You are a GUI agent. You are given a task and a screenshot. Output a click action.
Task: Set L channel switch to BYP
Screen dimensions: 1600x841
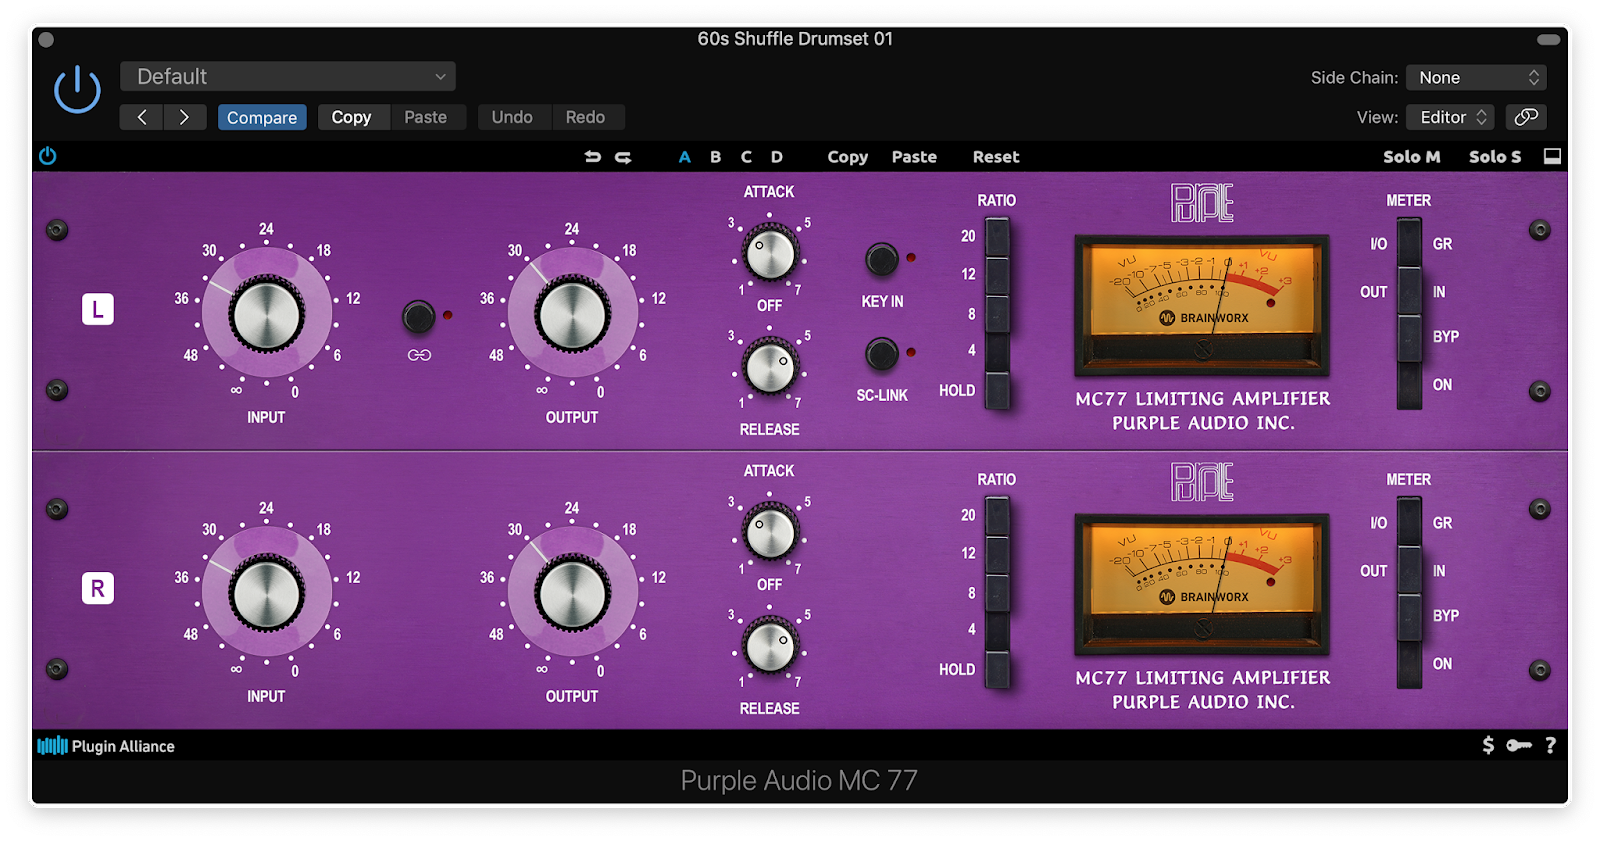tap(1409, 337)
